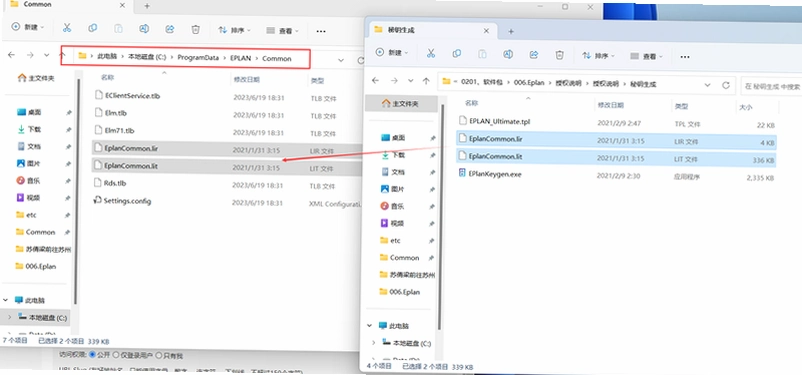Click 0201、软件包 breadcrumb in 秘钥生成 window
This screenshot has width=802, height=375.
[x=482, y=82]
